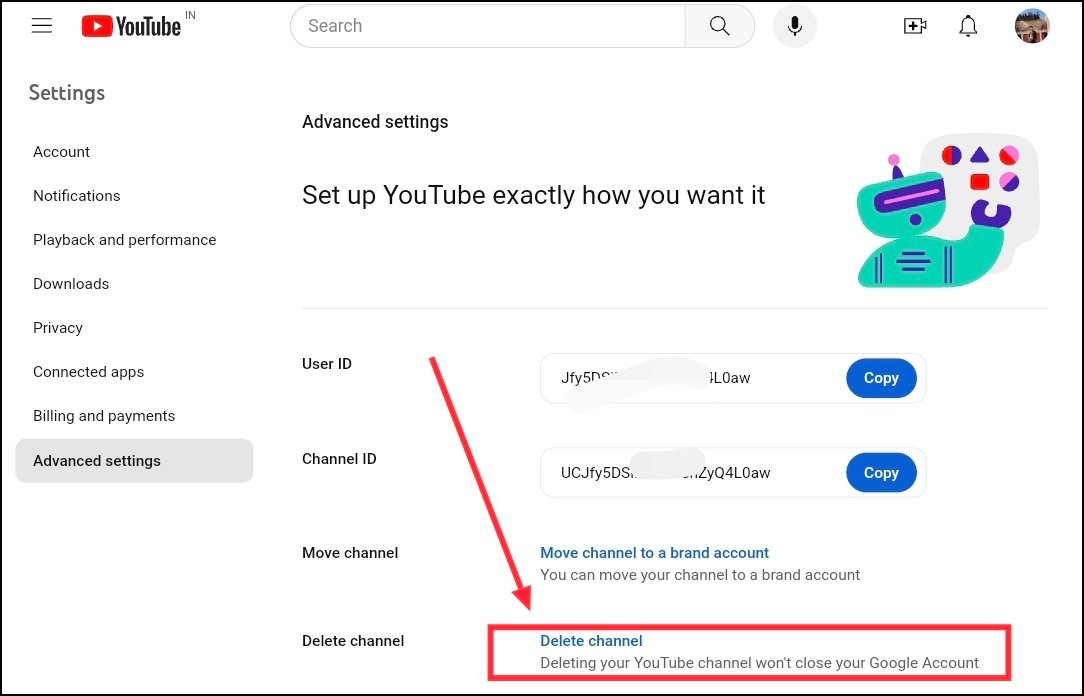
Task: Open the hamburger guide menu
Action: (41, 26)
